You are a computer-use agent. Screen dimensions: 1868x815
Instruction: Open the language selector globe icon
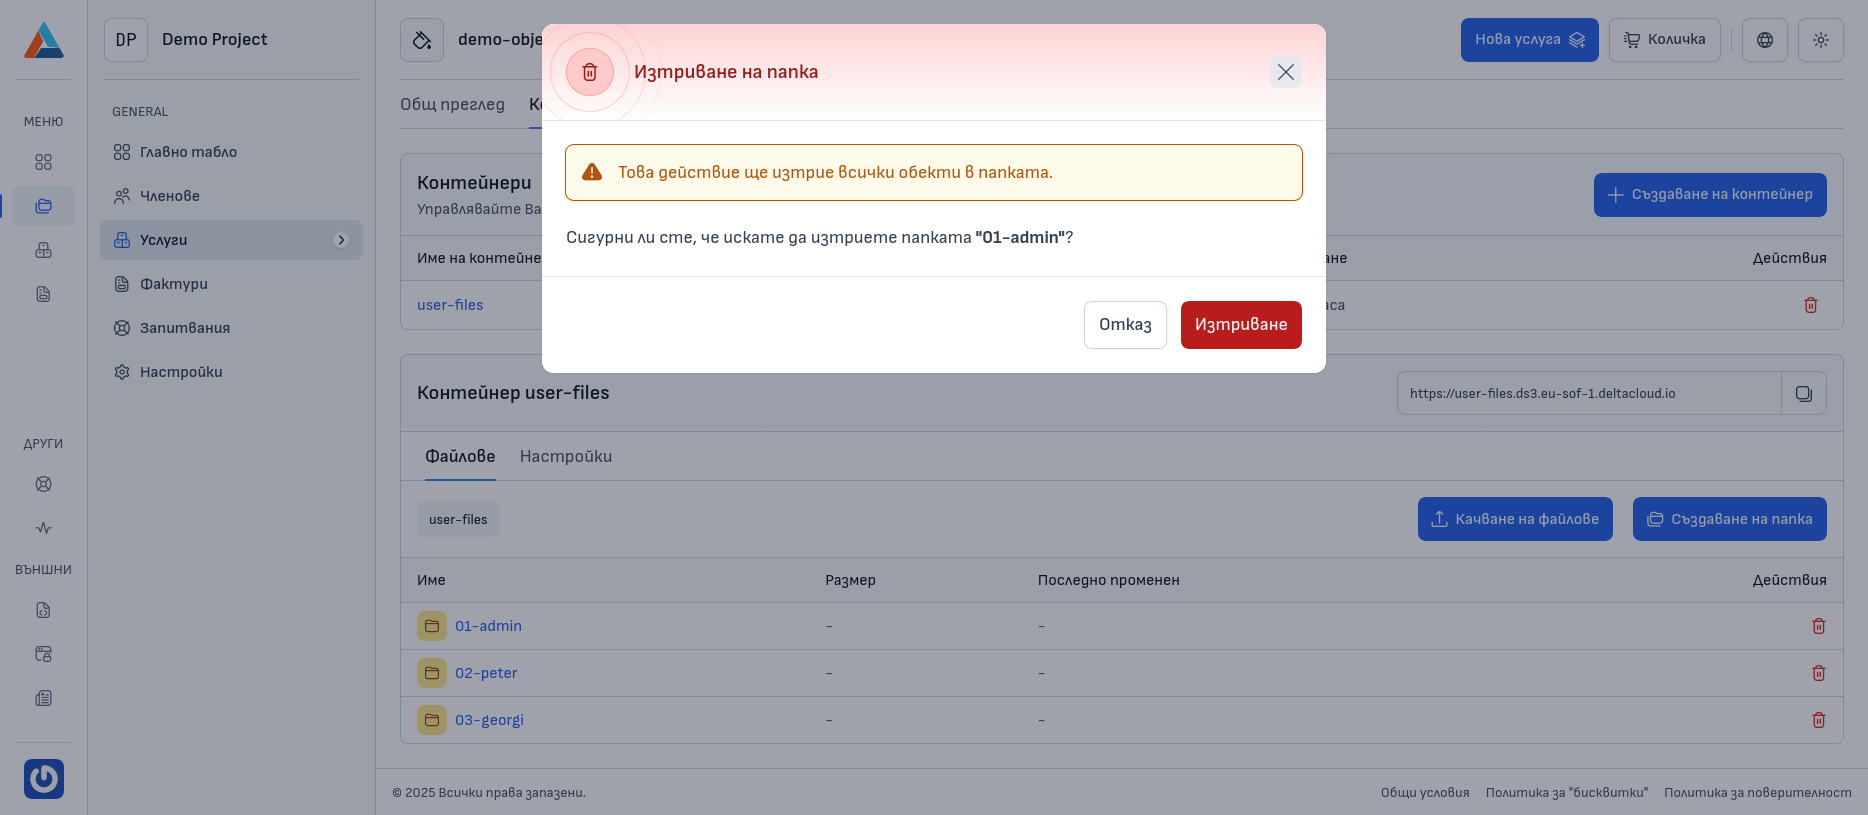tap(1764, 40)
